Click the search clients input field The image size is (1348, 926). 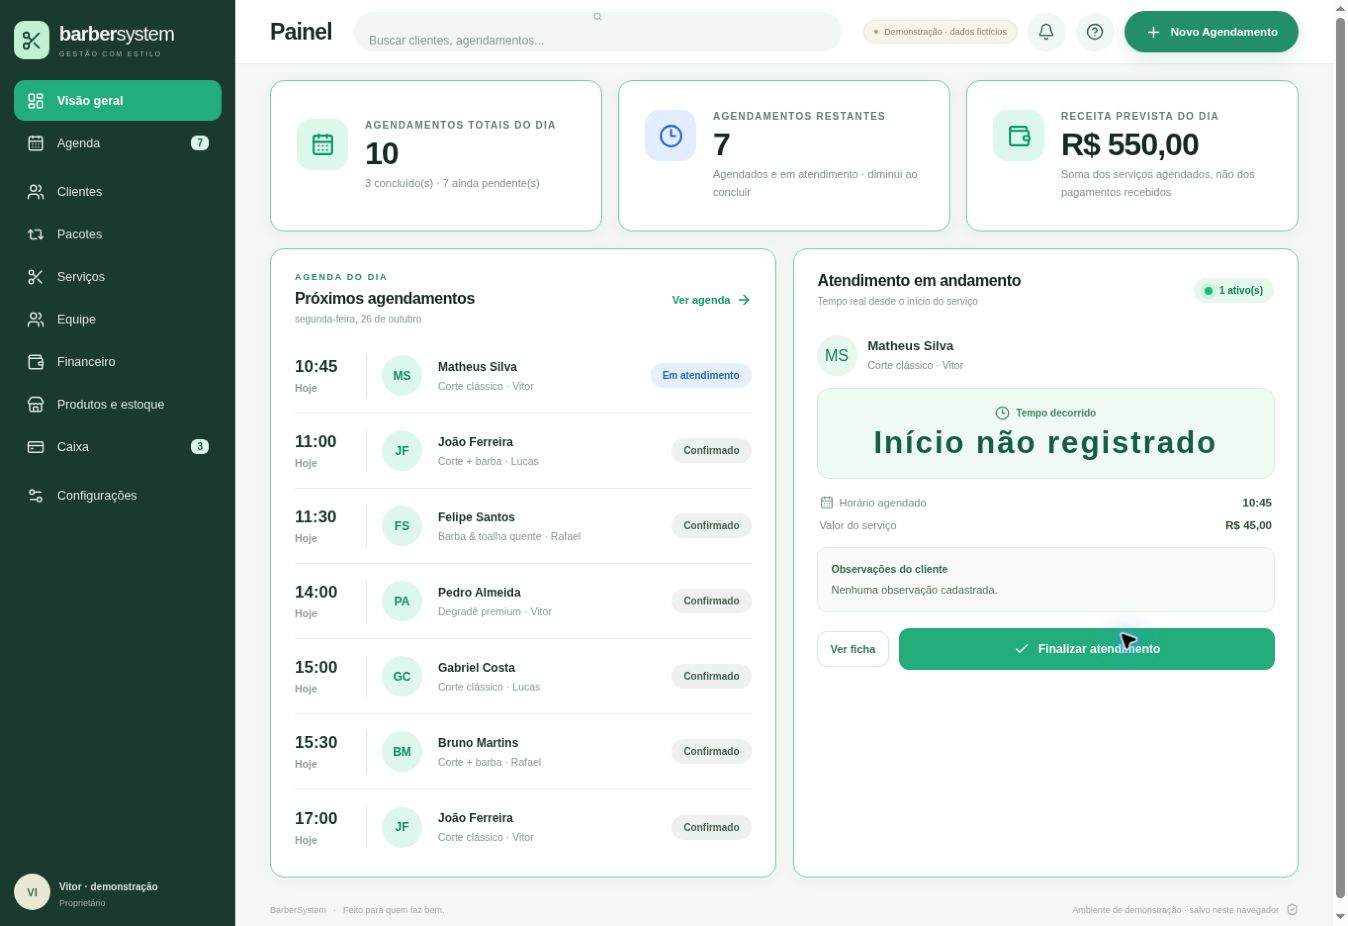coord(598,32)
